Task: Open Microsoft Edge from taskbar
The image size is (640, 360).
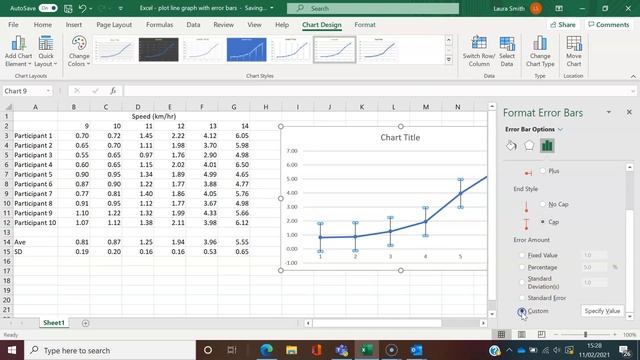Action: (x=266, y=350)
